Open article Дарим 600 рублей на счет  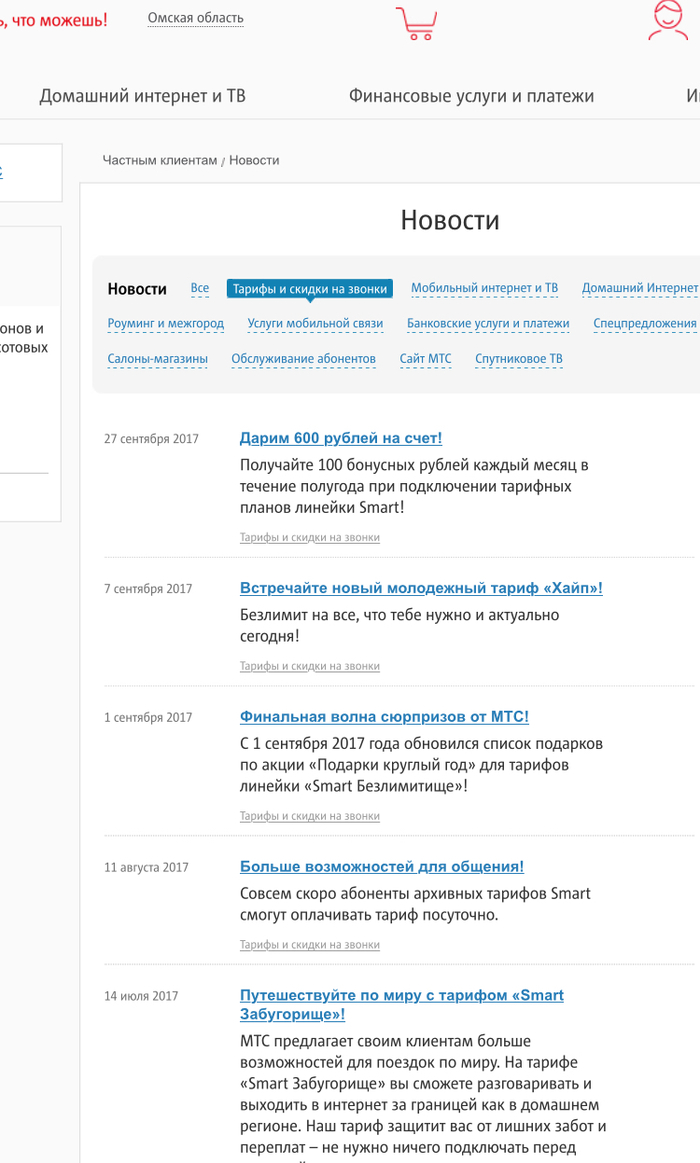(340, 438)
